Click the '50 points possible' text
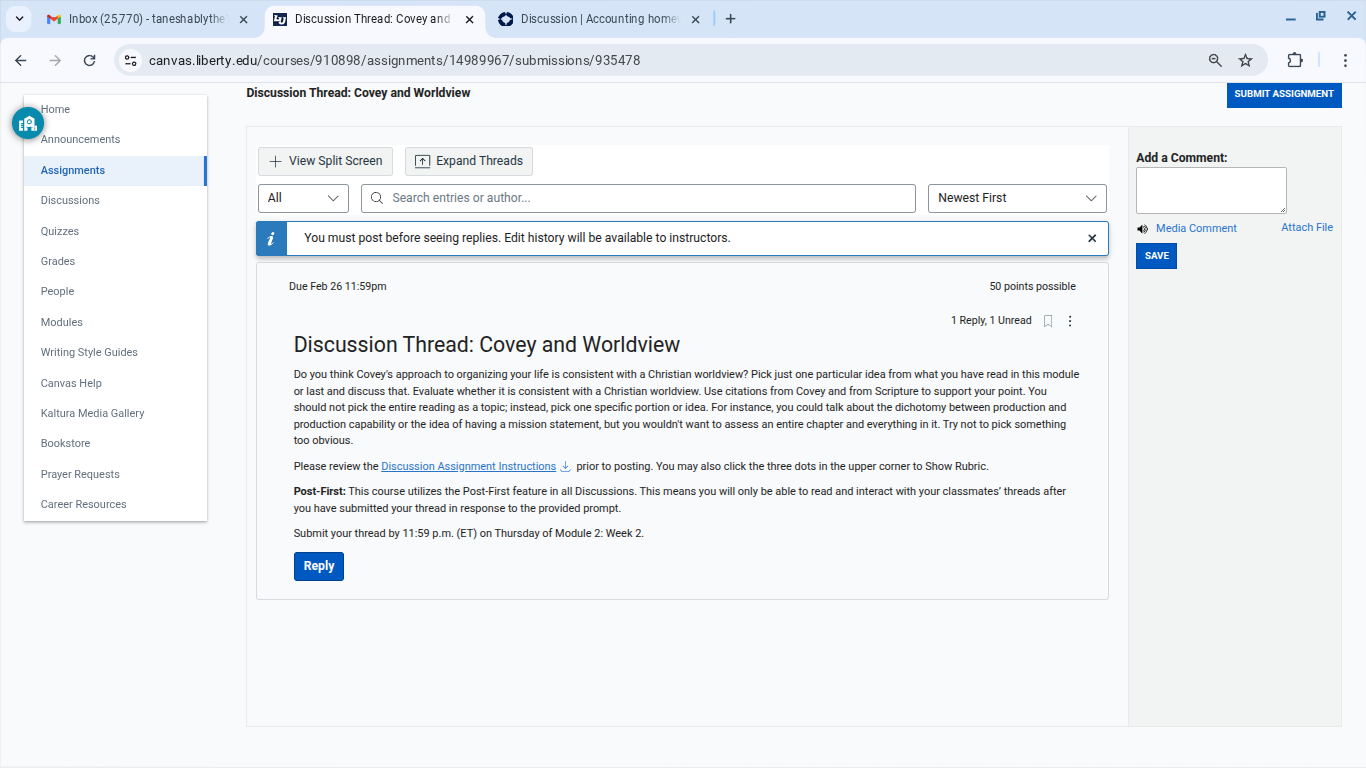Screen dimensions: 1366x768 point(1033,287)
